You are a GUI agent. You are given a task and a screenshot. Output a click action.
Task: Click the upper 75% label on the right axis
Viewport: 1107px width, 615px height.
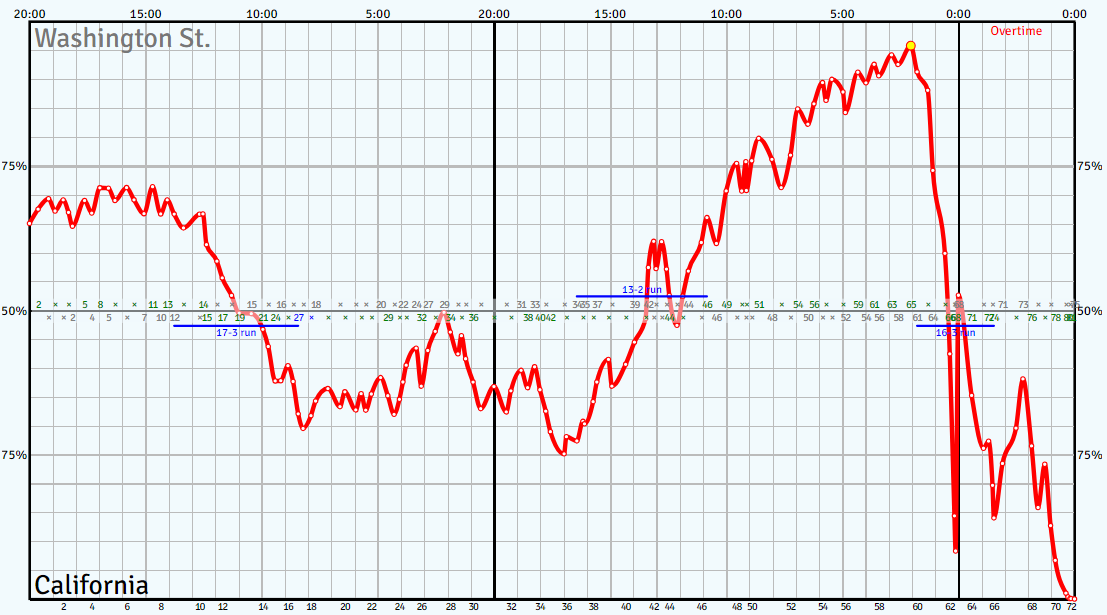pos(1089,167)
